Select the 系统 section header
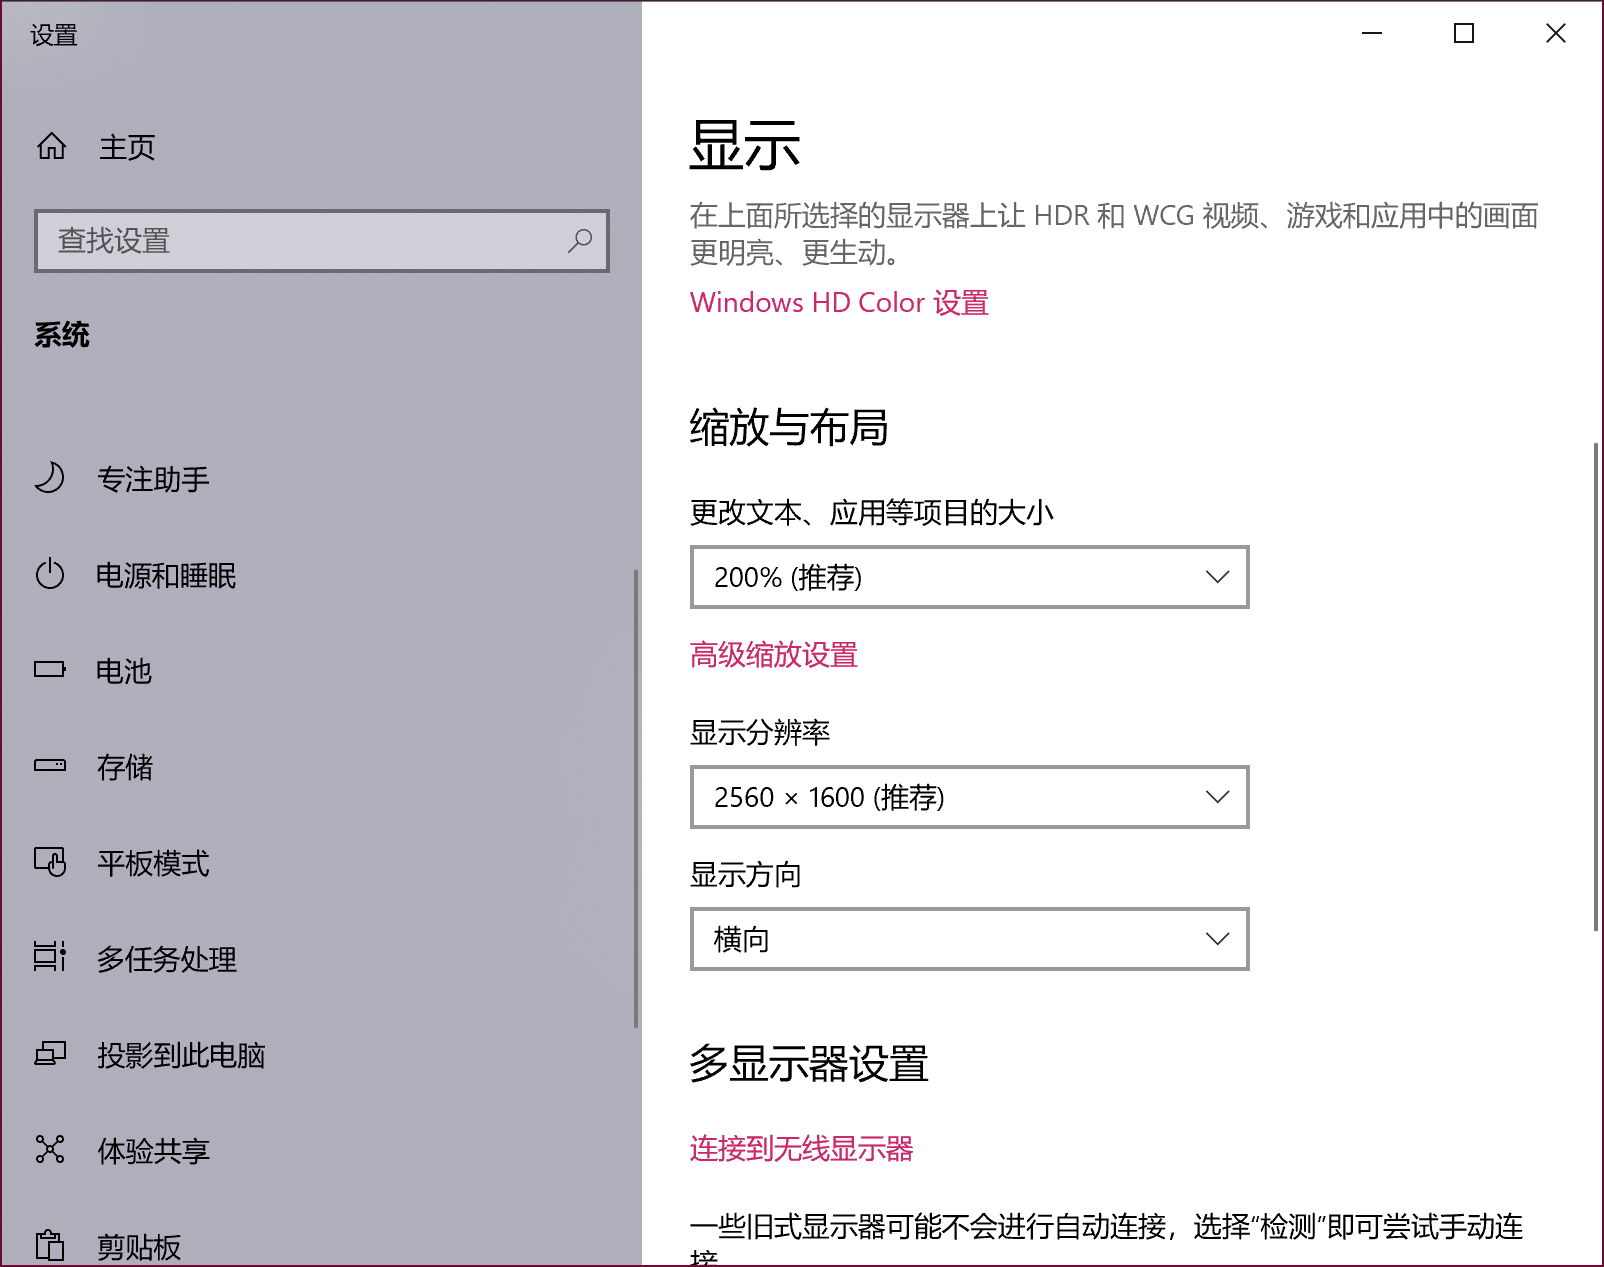Screen dimensions: 1604x1267 click(63, 335)
